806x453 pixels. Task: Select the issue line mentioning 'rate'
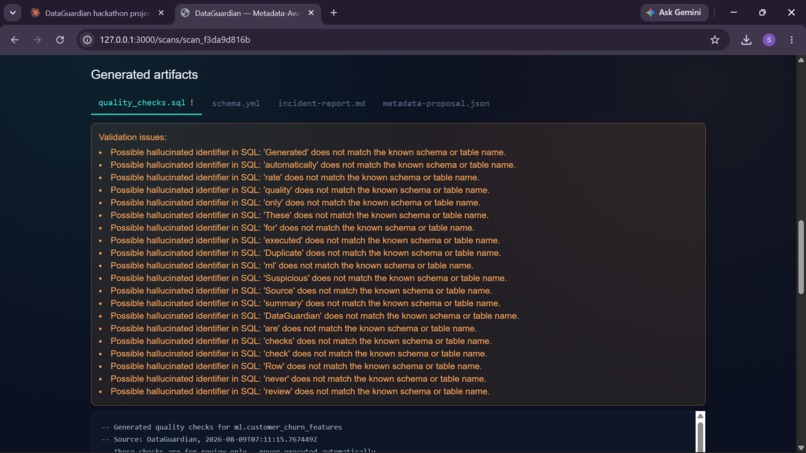pyautogui.click(x=295, y=177)
